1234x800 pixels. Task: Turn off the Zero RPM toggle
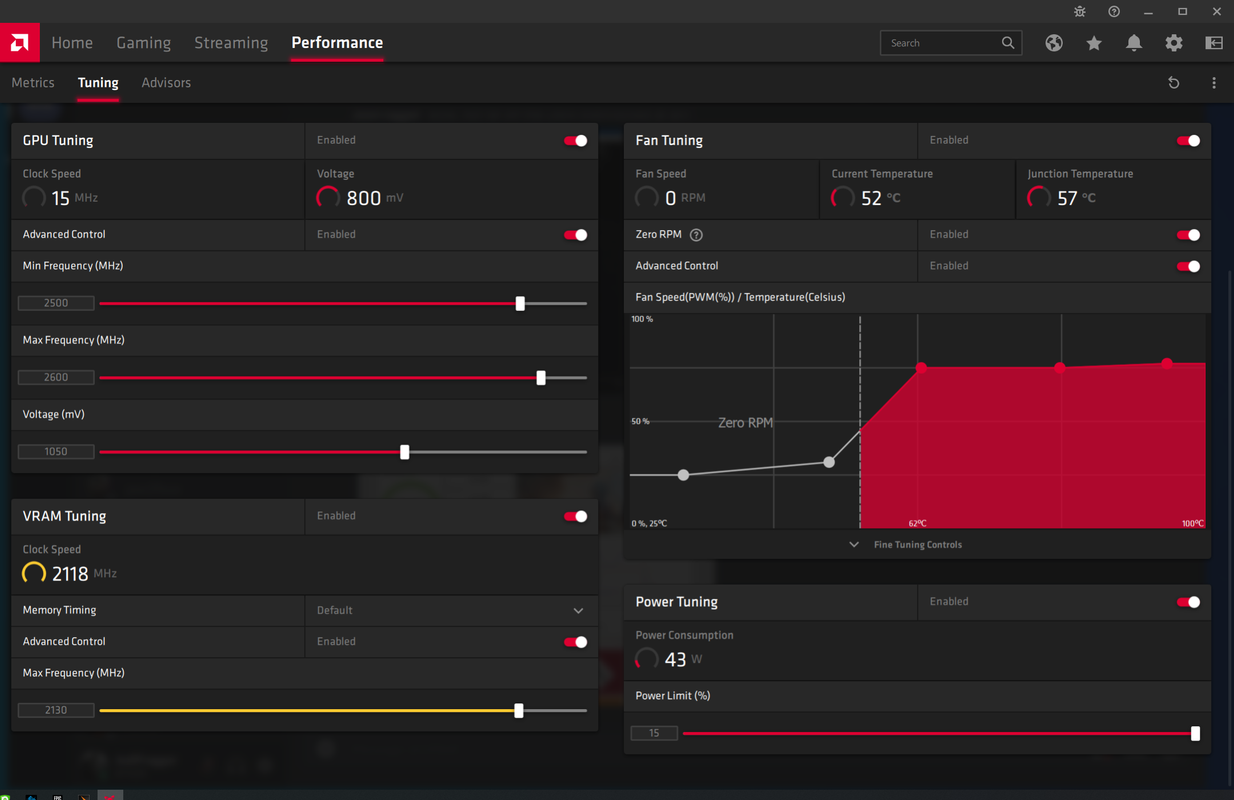pos(1188,235)
